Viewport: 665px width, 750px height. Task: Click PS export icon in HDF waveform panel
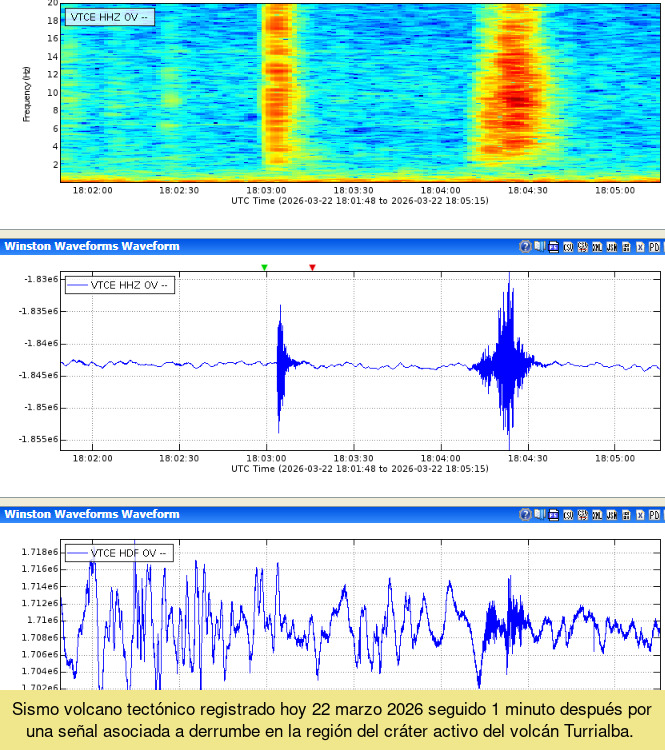click(x=553, y=515)
